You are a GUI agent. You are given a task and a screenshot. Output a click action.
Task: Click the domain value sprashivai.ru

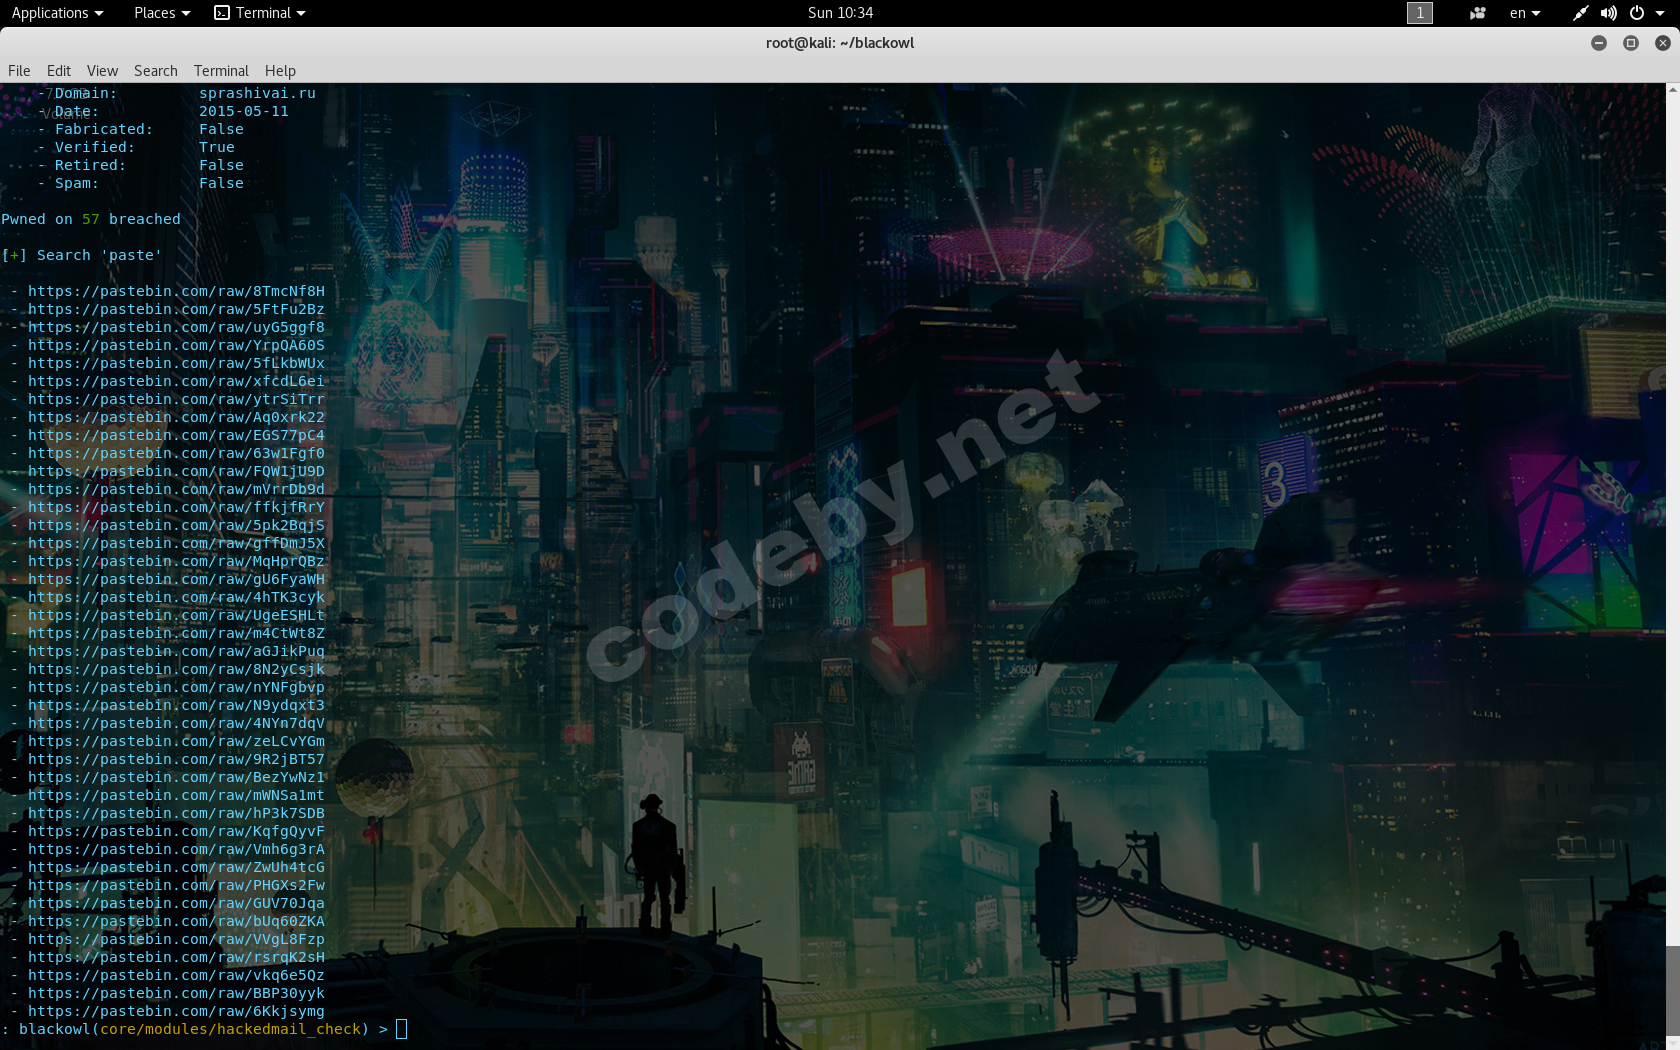click(257, 93)
